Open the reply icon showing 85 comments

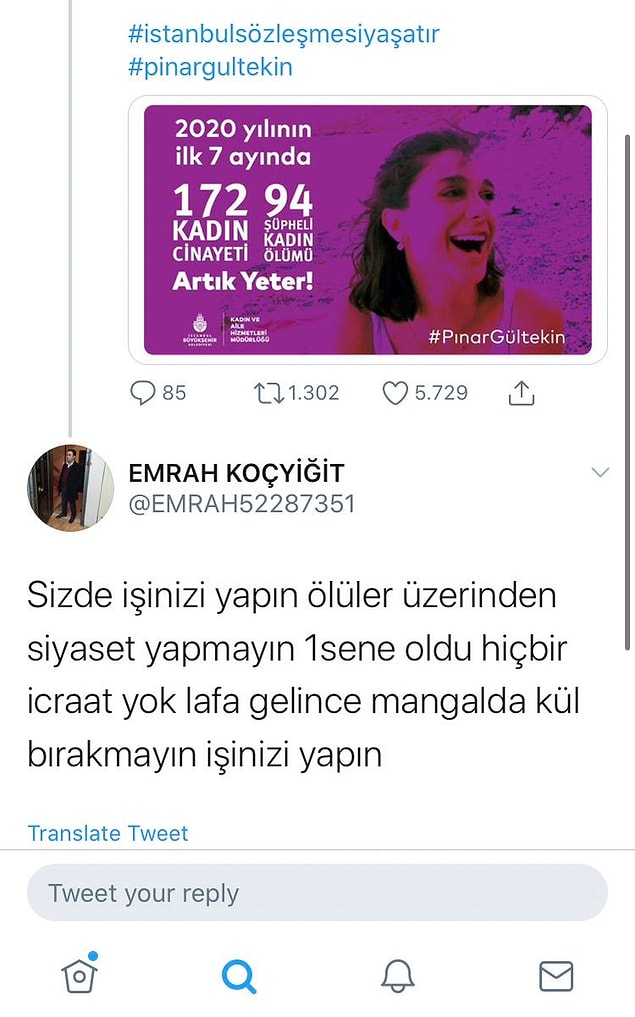coord(143,393)
